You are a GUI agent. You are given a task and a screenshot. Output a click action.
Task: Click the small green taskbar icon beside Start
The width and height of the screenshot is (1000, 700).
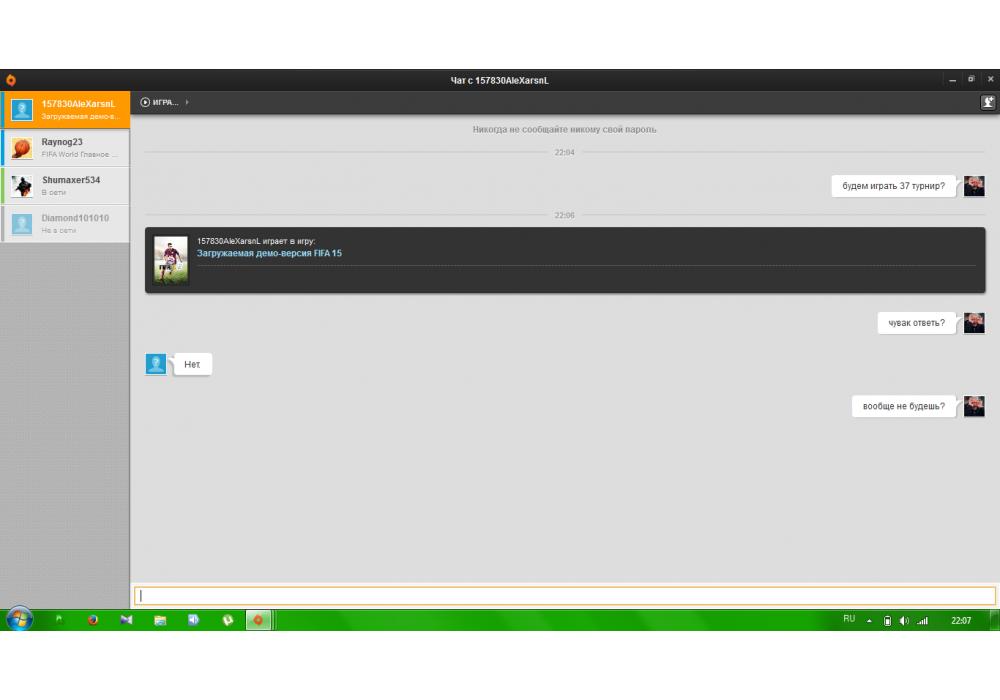click(x=59, y=618)
